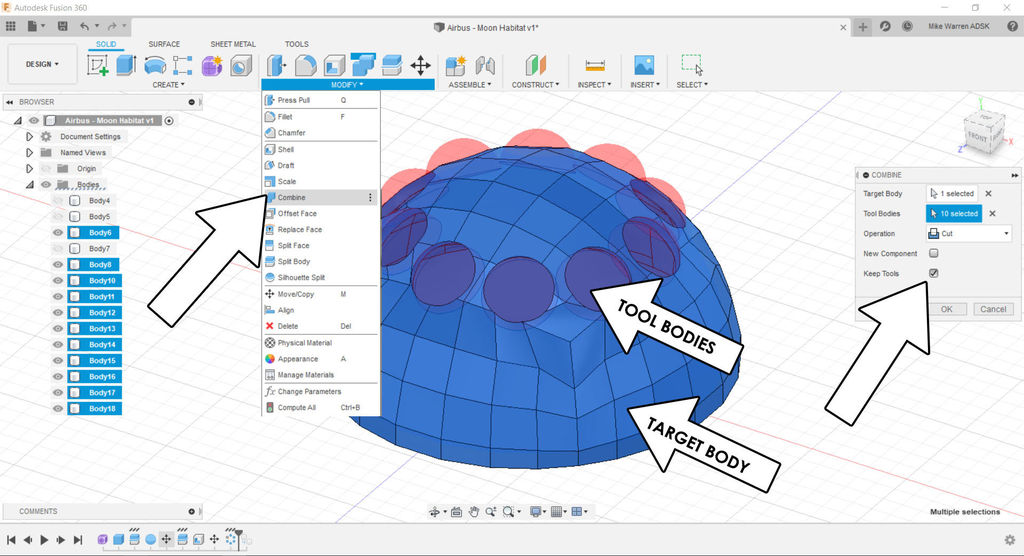This screenshot has height=556, width=1024.
Task: Click the New Component assemble icon
Action: pos(456,65)
